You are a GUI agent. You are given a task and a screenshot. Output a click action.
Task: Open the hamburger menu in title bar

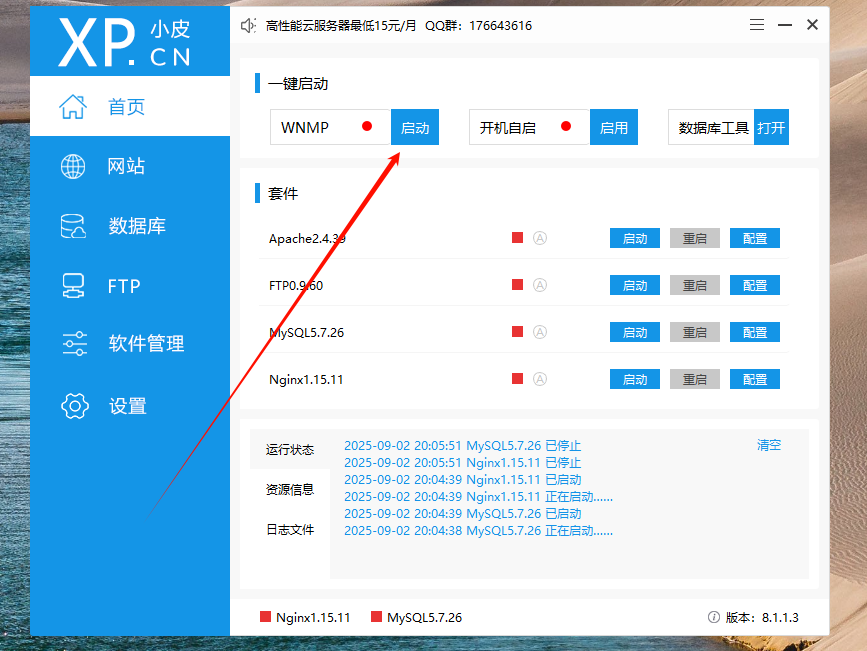(757, 25)
